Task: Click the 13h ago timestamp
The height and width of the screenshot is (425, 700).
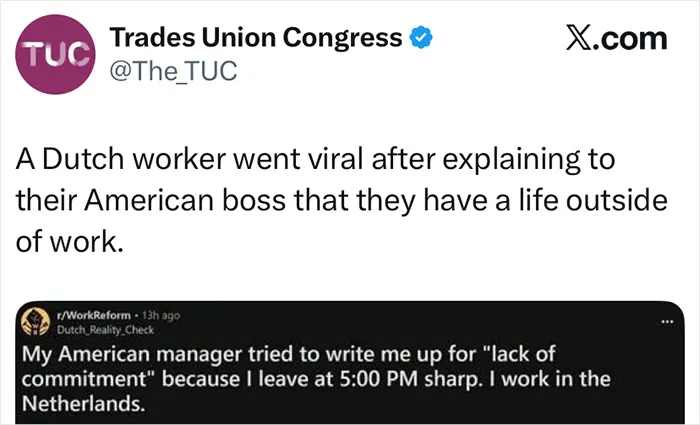Action: [161, 315]
